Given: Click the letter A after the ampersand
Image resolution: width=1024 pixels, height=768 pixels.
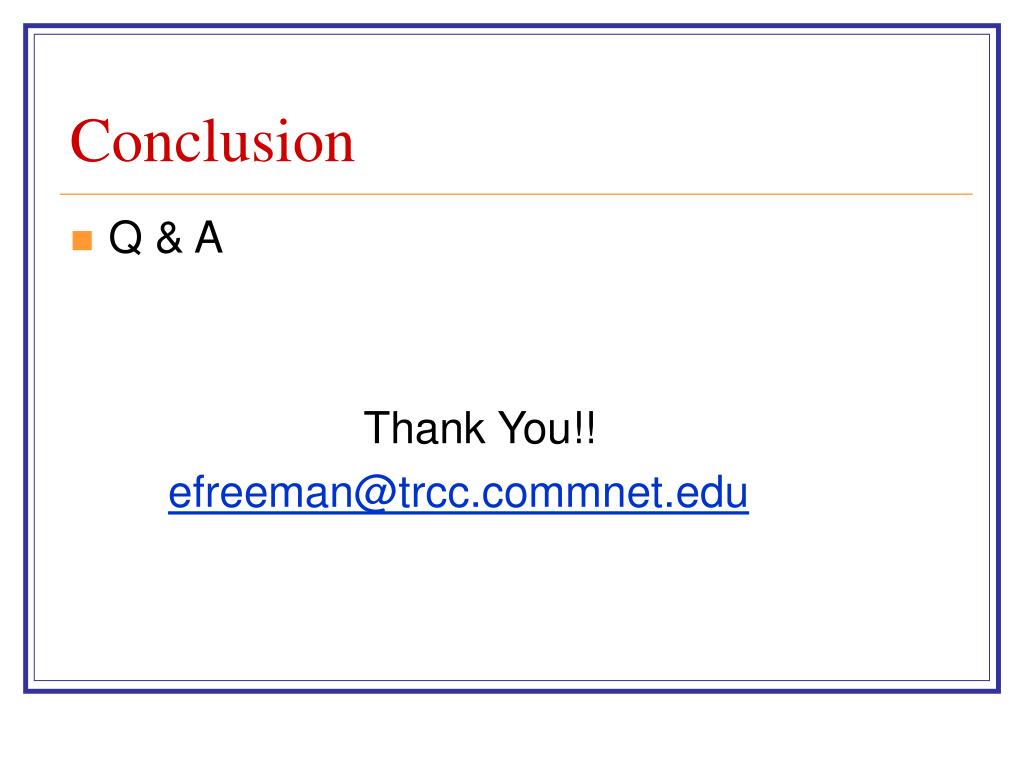Looking at the screenshot, I should 209,237.
